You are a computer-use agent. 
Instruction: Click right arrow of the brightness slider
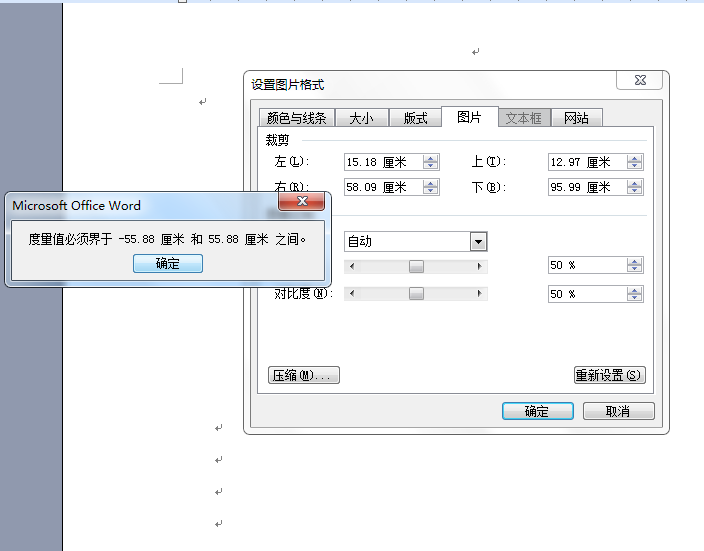click(x=480, y=266)
